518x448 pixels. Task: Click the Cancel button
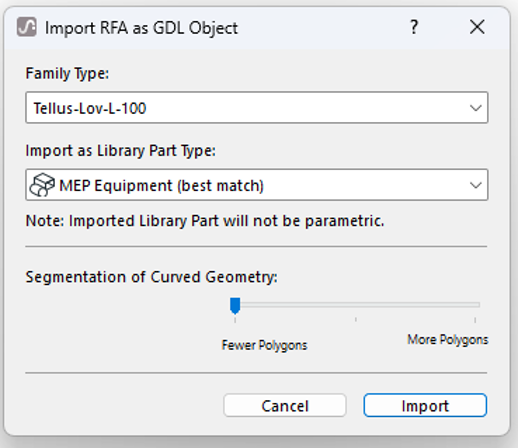click(285, 405)
